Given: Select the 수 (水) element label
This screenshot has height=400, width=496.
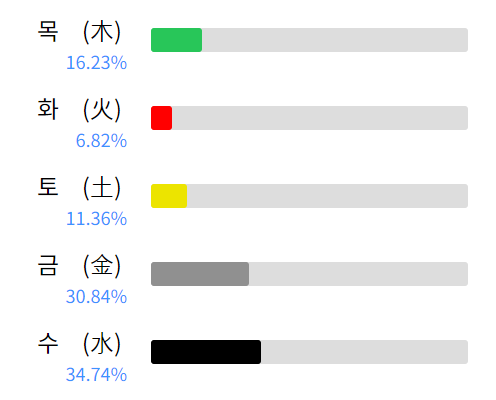Looking at the screenshot, I should [x=79, y=344].
